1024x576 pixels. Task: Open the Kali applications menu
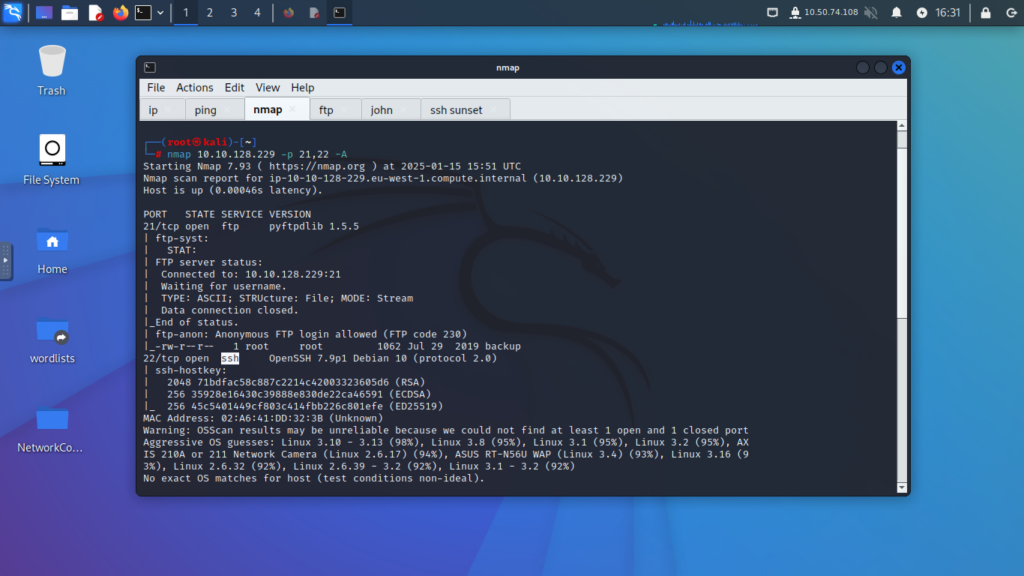click(x=13, y=13)
